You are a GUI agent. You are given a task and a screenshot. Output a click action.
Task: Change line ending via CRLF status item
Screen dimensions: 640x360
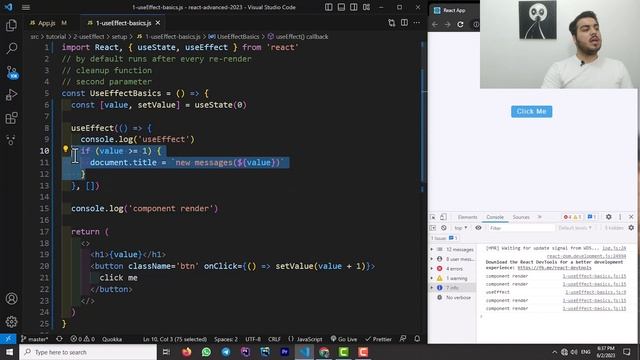click(x=274, y=339)
